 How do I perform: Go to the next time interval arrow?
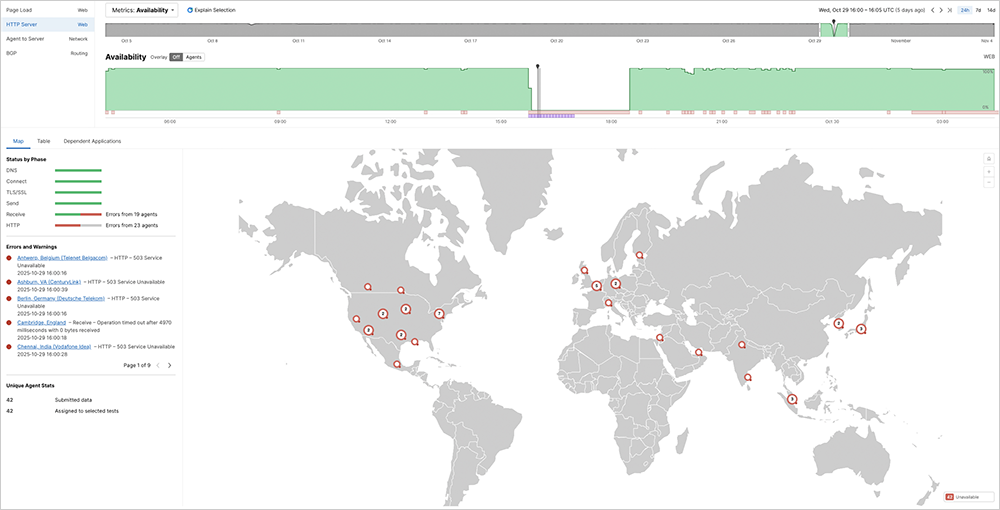[x=941, y=10]
